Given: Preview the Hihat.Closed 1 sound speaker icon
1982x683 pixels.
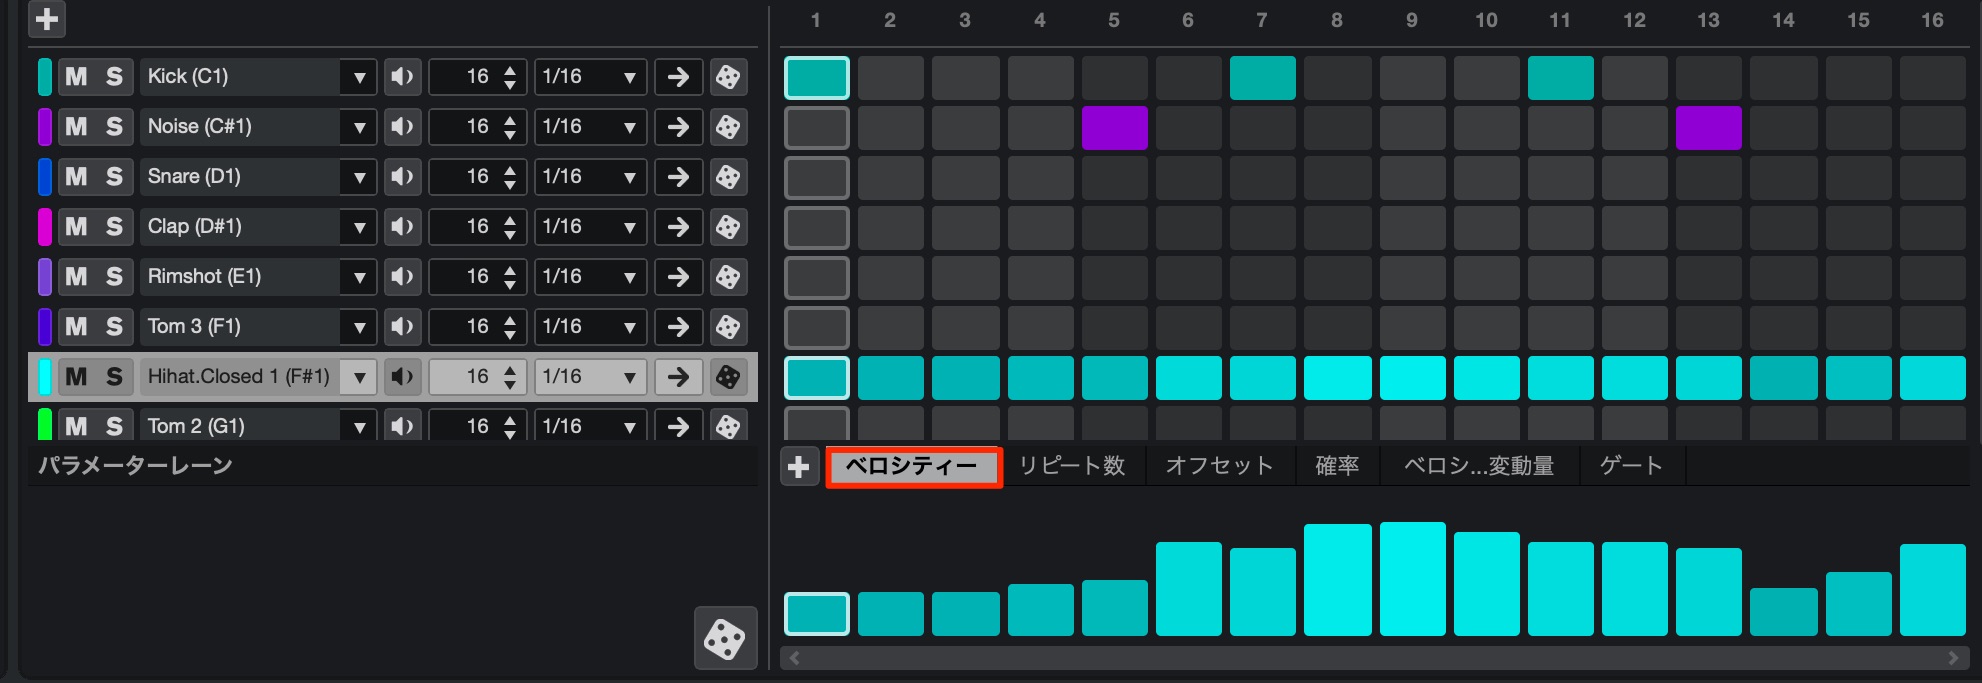Looking at the screenshot, I should click(x=402, y=377).
